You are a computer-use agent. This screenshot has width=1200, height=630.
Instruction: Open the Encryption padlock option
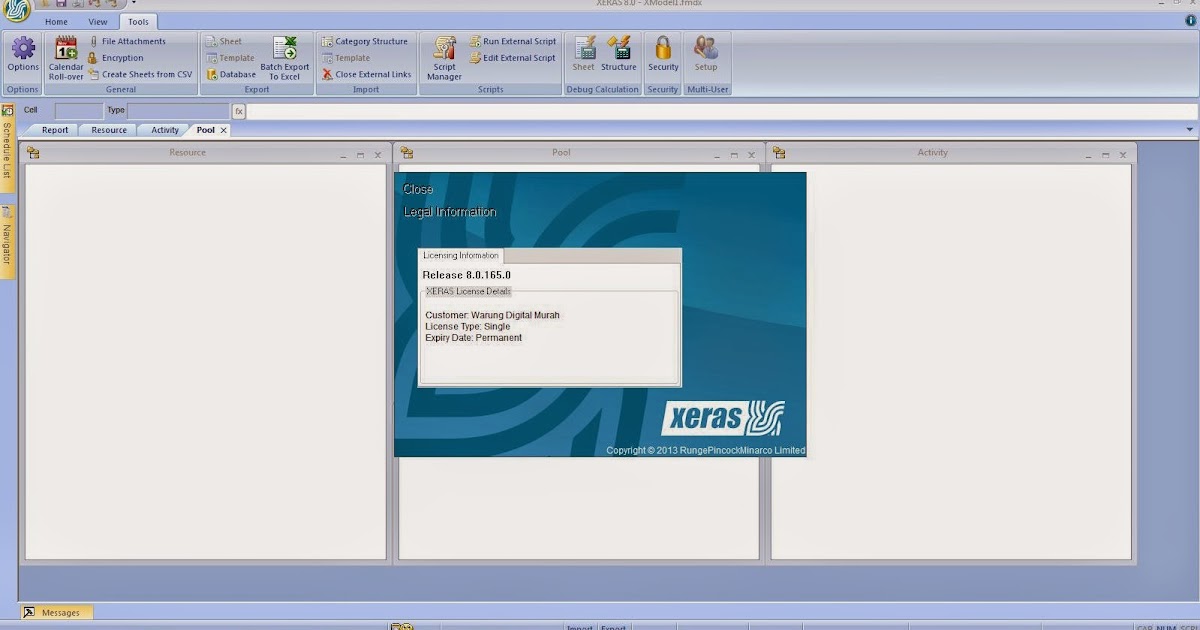click(x=116, y=58)
